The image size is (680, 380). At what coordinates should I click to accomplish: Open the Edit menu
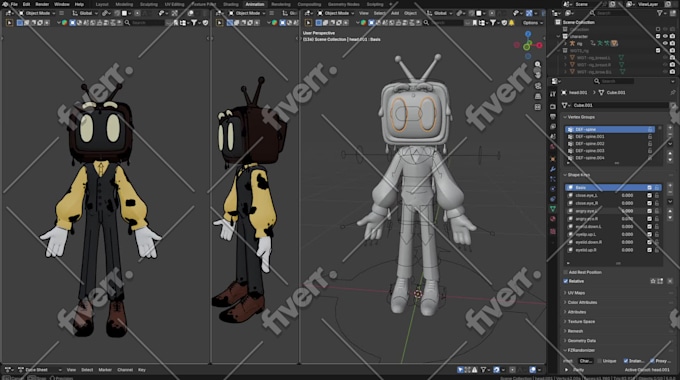[x=26, y=4]
